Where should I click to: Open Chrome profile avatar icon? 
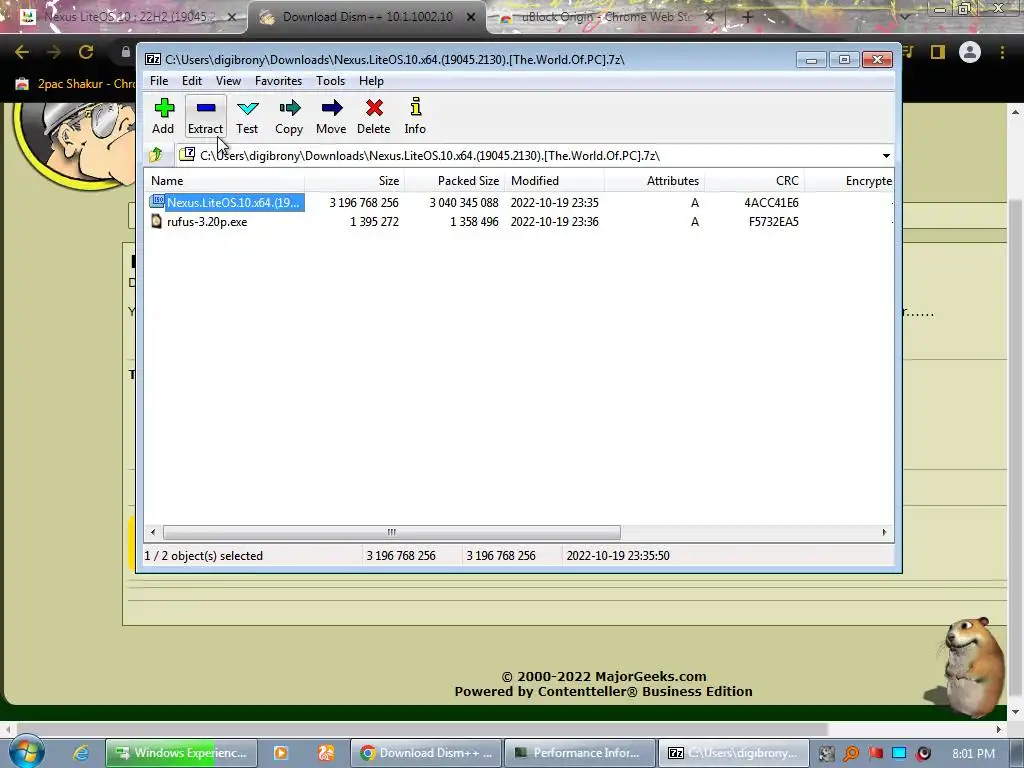coord(970,52)
